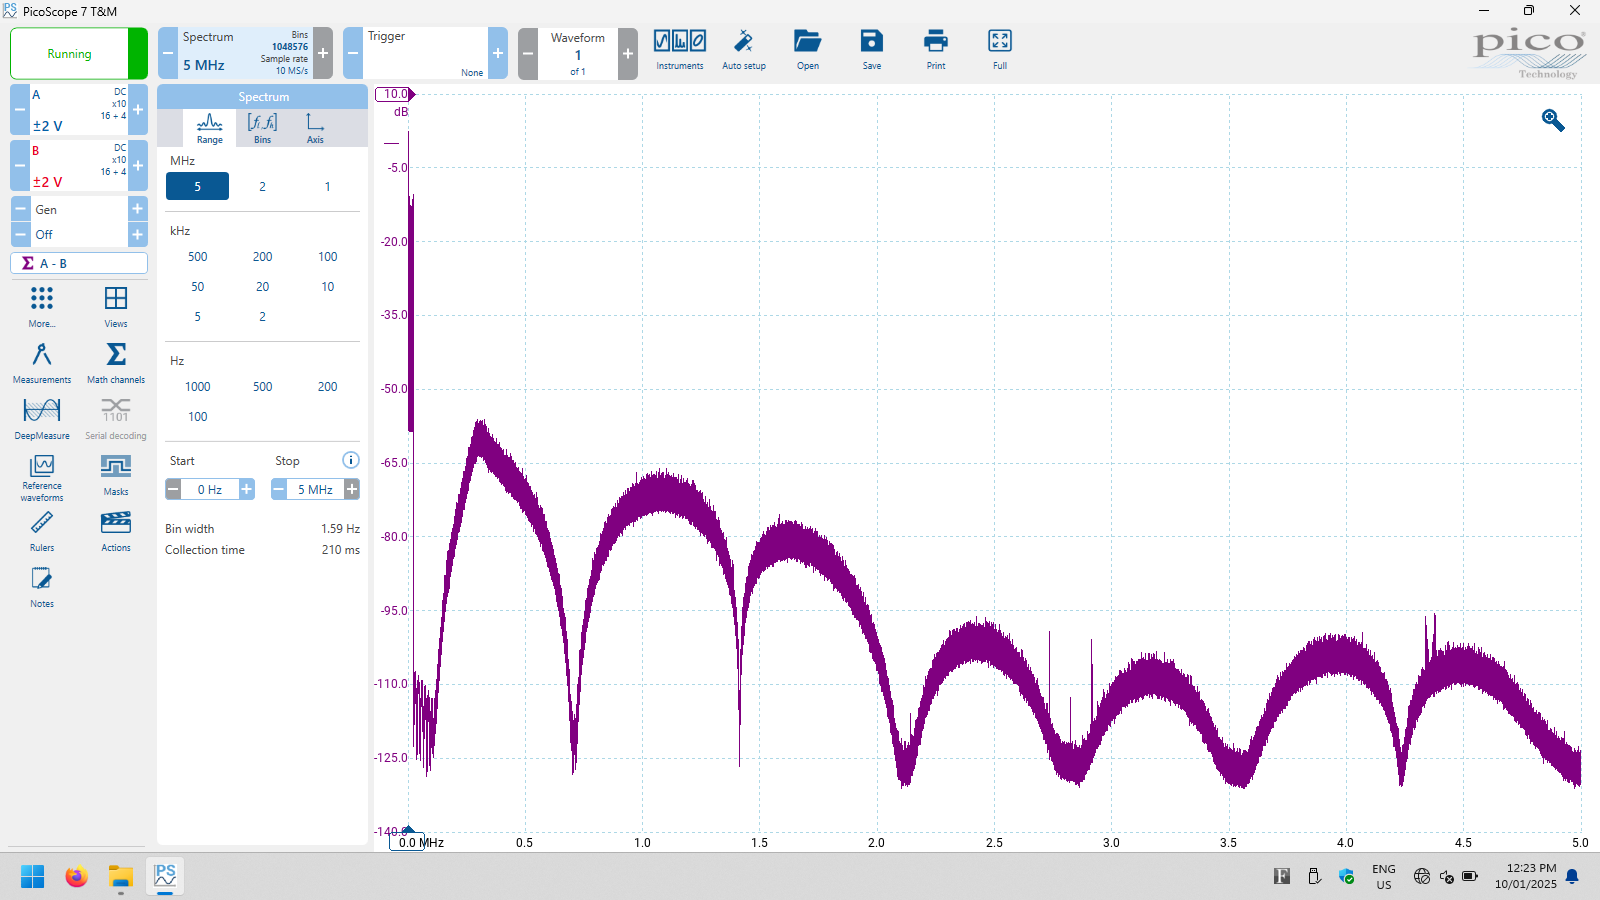Open the Spectrum 5 MHz panel
The height and width of the screenshot is (900, 1600).
pos(245,53)
